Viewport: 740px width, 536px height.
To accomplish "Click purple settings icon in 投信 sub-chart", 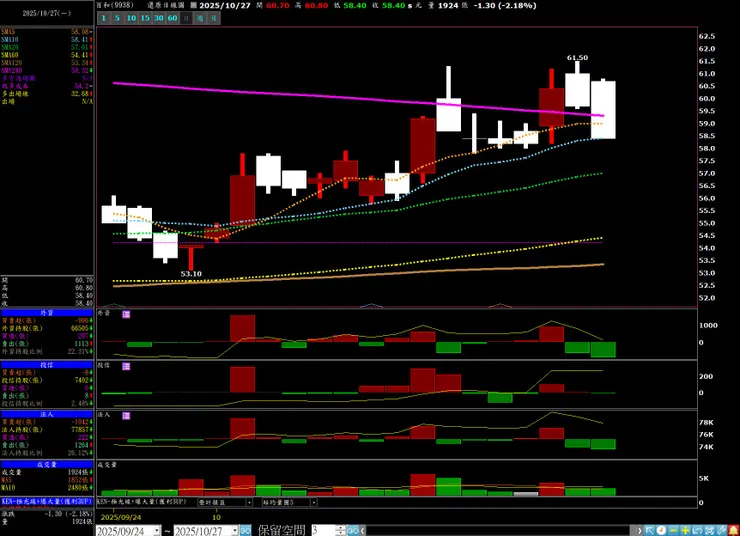I will point(126,366).
